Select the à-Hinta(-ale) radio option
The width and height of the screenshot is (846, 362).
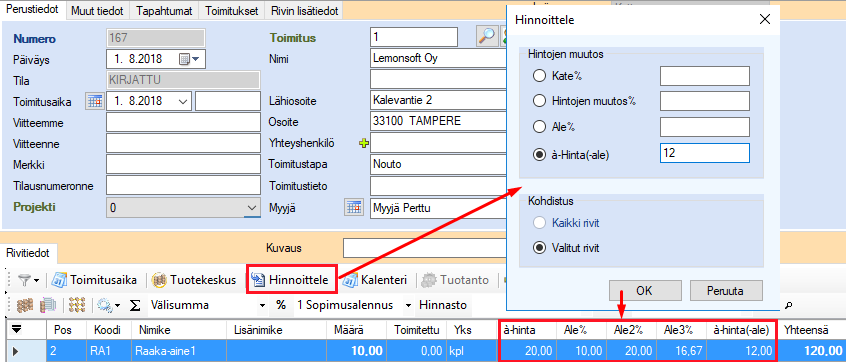539,154
